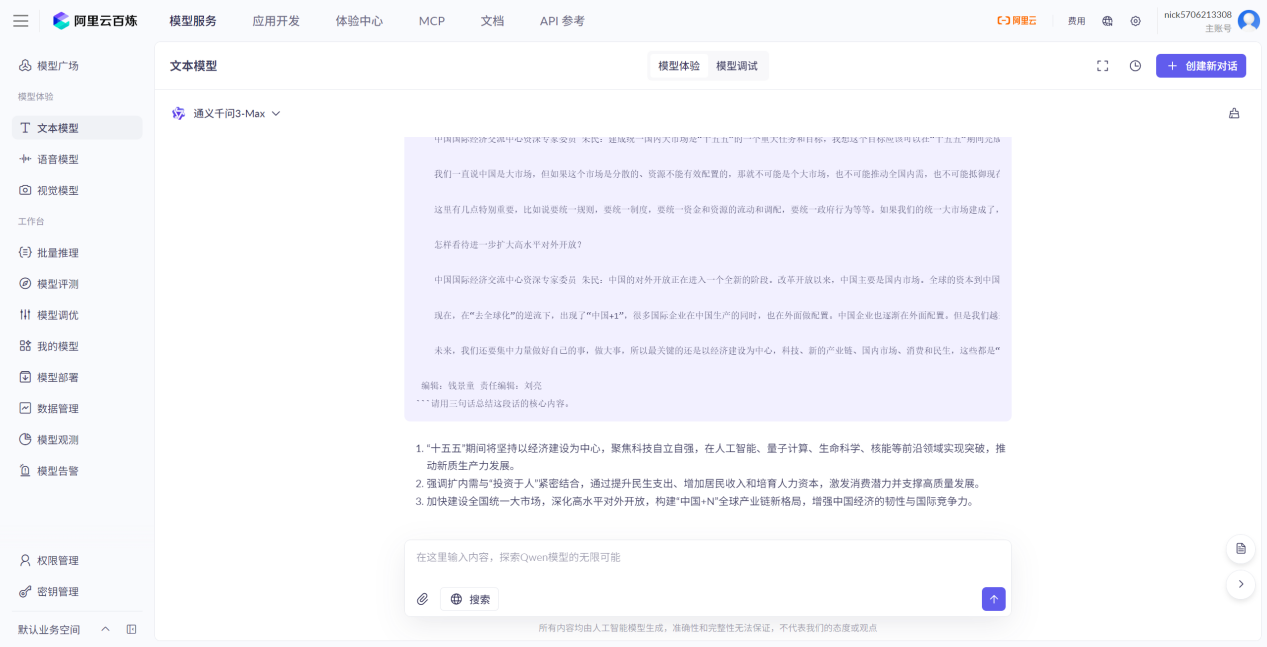Viewport: 1267px width, 647px height.
Task: Open the 模型观测 icon
Action: [25, 439]
